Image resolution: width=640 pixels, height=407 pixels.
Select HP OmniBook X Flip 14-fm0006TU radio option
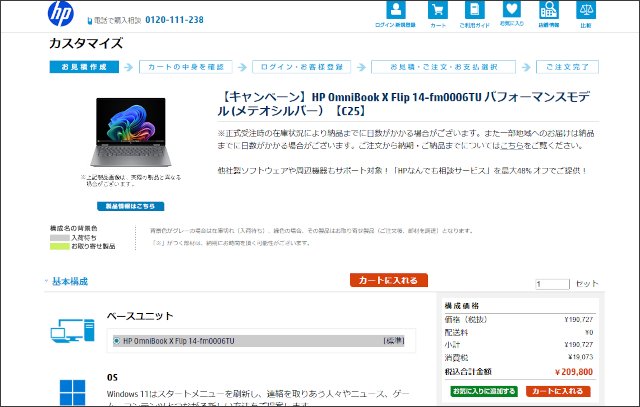click(117, 341)
